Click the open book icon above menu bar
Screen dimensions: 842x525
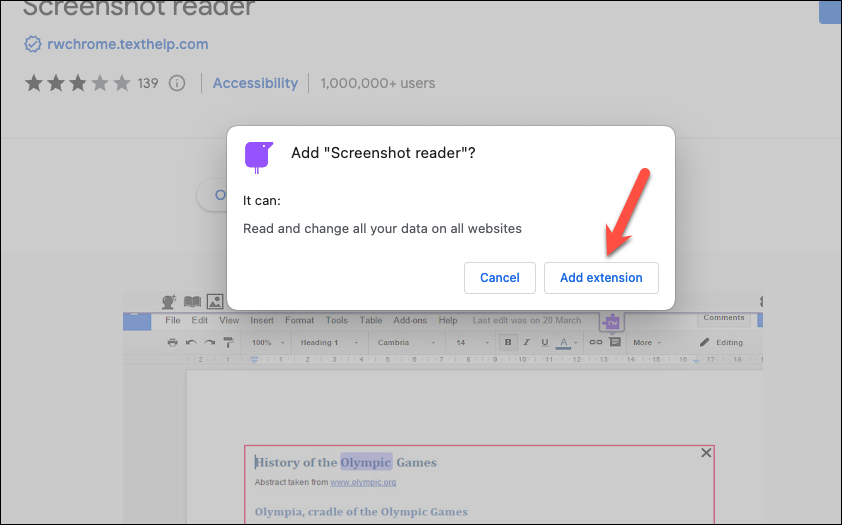pos(192,302)
